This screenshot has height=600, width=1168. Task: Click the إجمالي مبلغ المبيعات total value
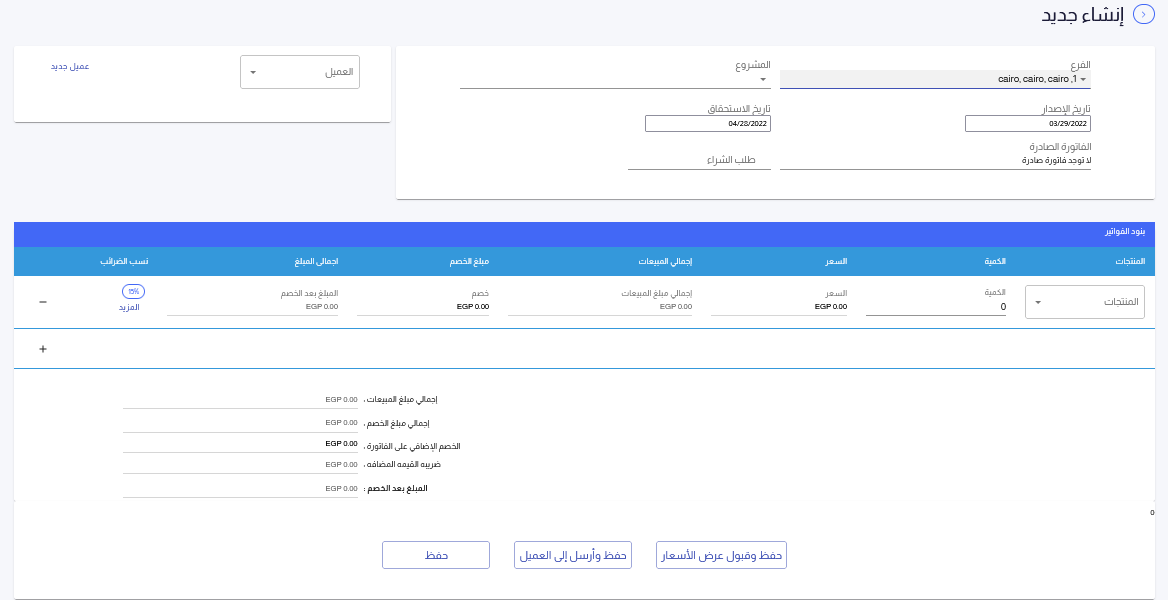click(241, 400)
